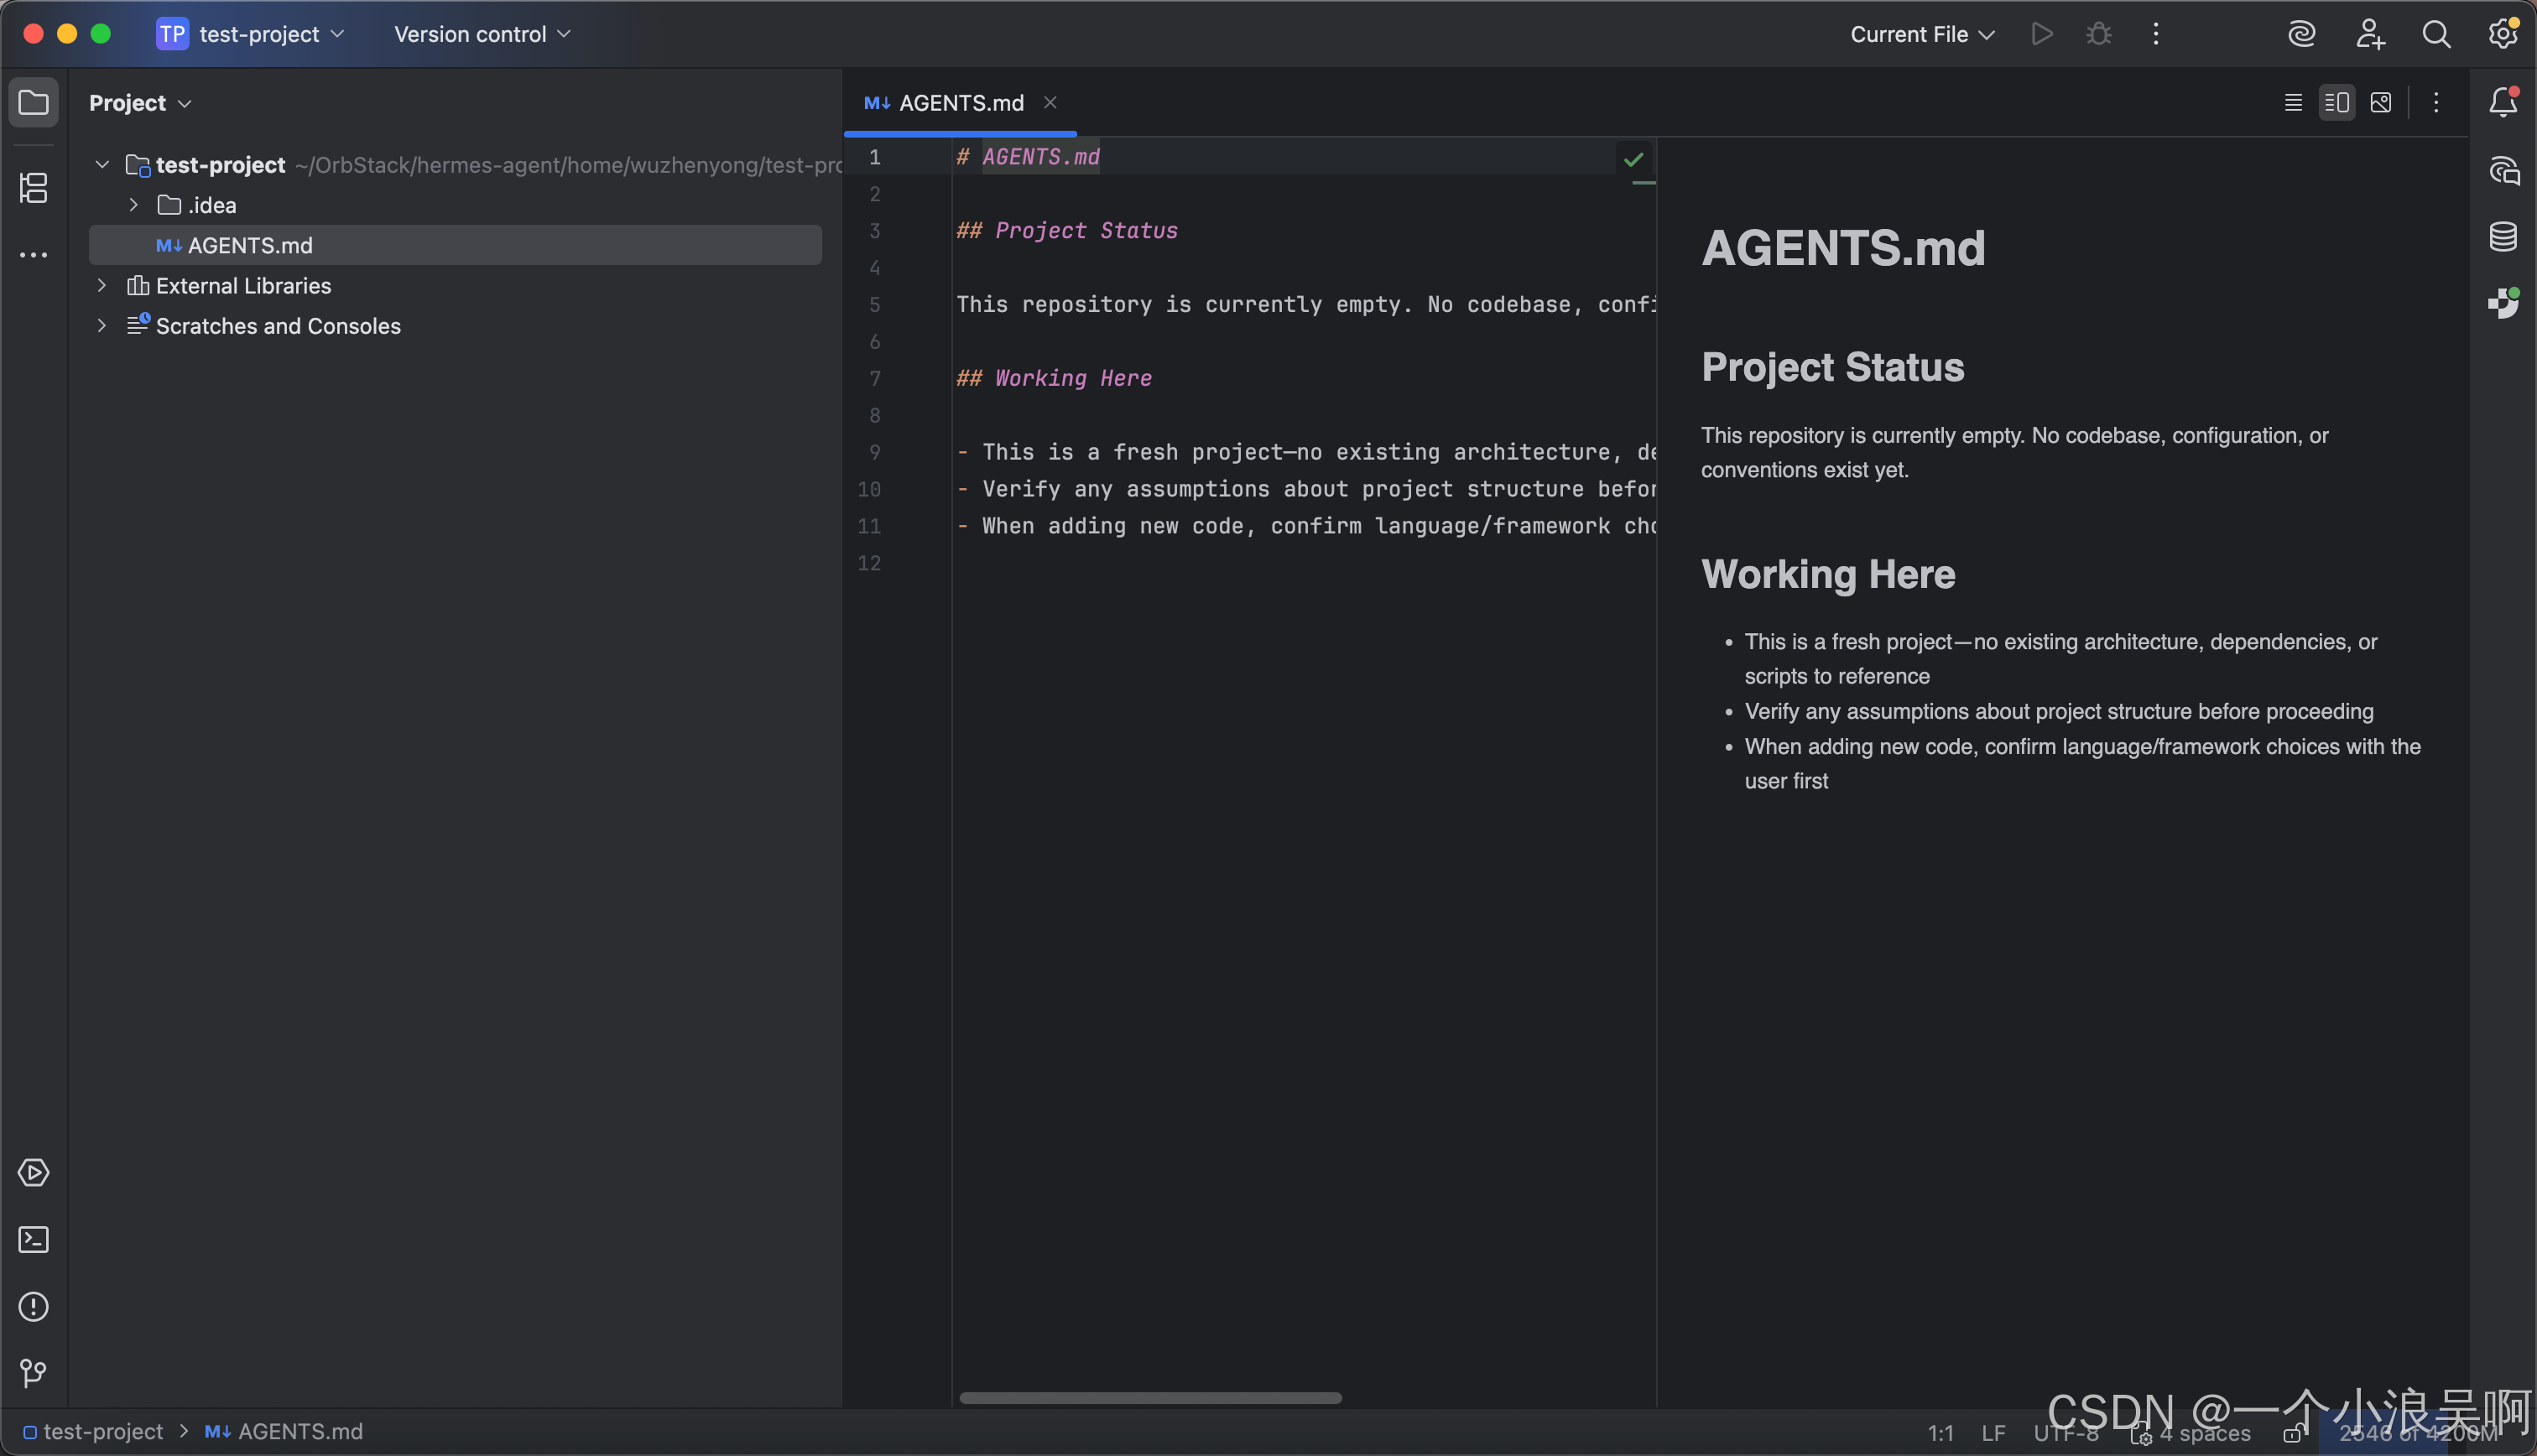This screenshot has width=2537, height=1456.
Task: Select the AGENTS.md editor tab
Action: point(959,103)
